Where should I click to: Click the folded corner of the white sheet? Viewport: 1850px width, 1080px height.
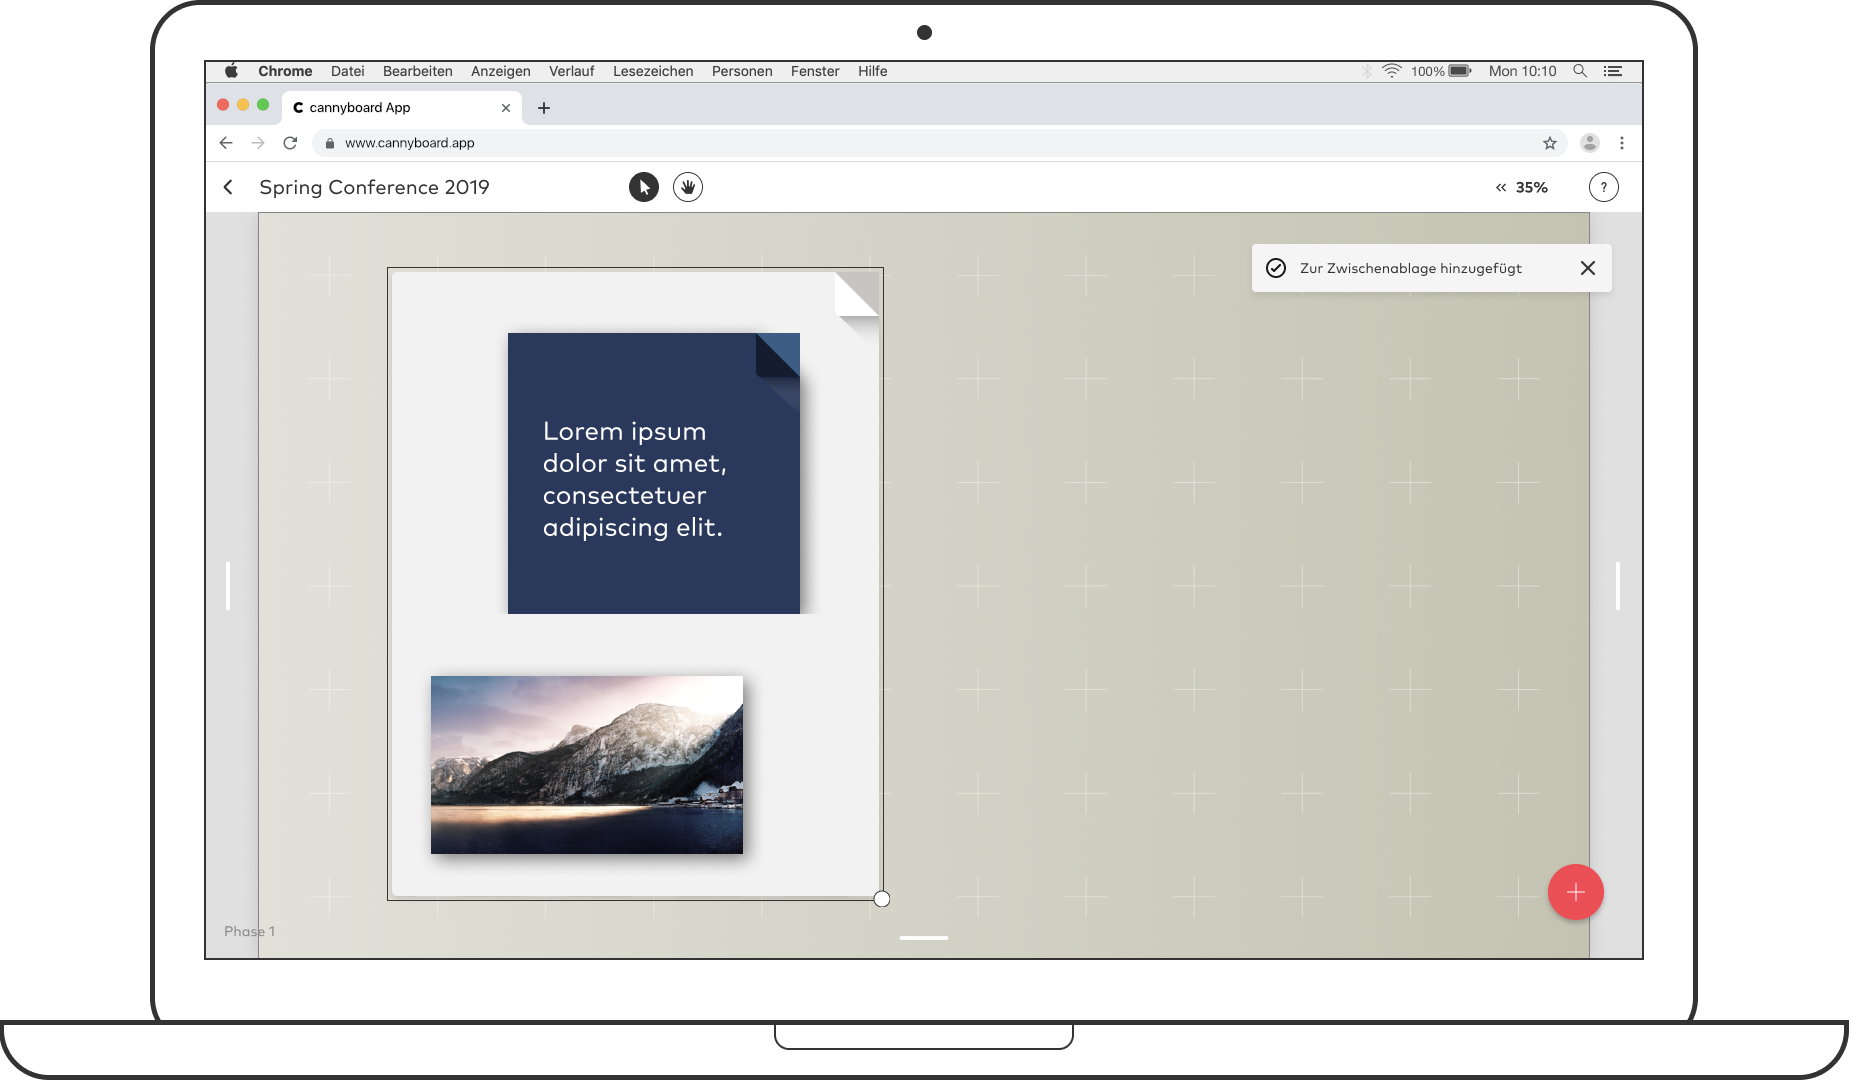pos(857,295)
